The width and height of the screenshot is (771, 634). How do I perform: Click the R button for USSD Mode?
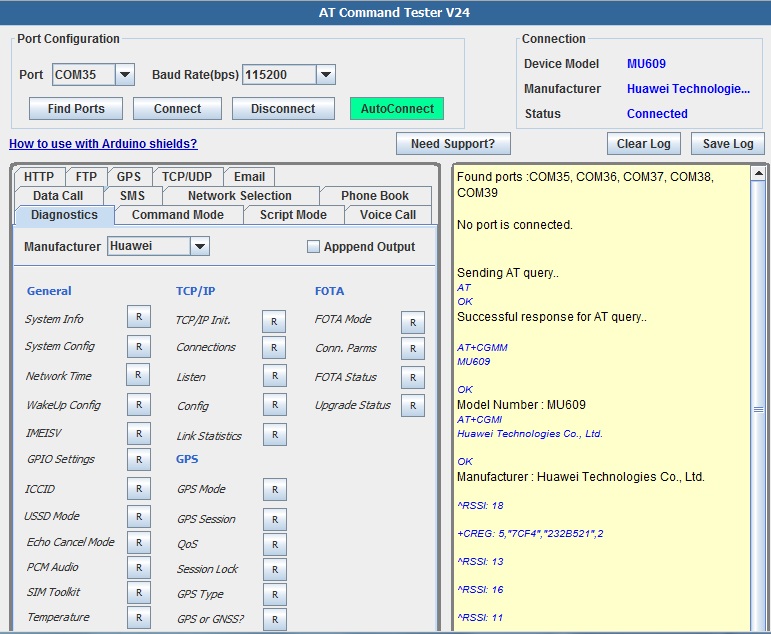coord(139,517)
